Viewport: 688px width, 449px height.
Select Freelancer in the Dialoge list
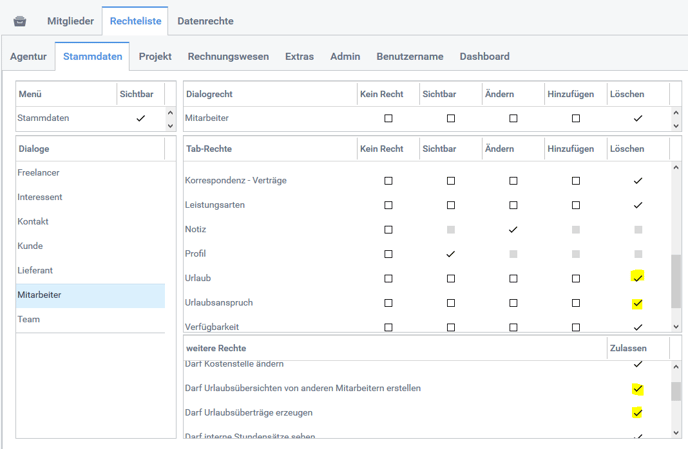38,173
